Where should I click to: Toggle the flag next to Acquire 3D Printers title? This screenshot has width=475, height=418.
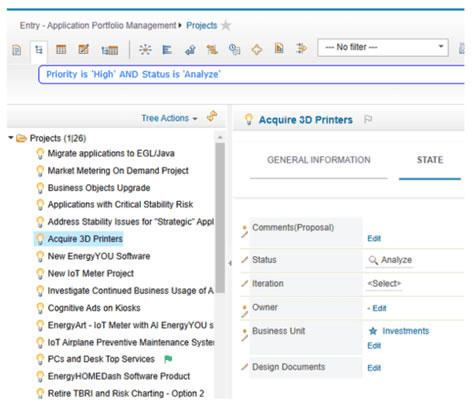click(x=368, y=119)
